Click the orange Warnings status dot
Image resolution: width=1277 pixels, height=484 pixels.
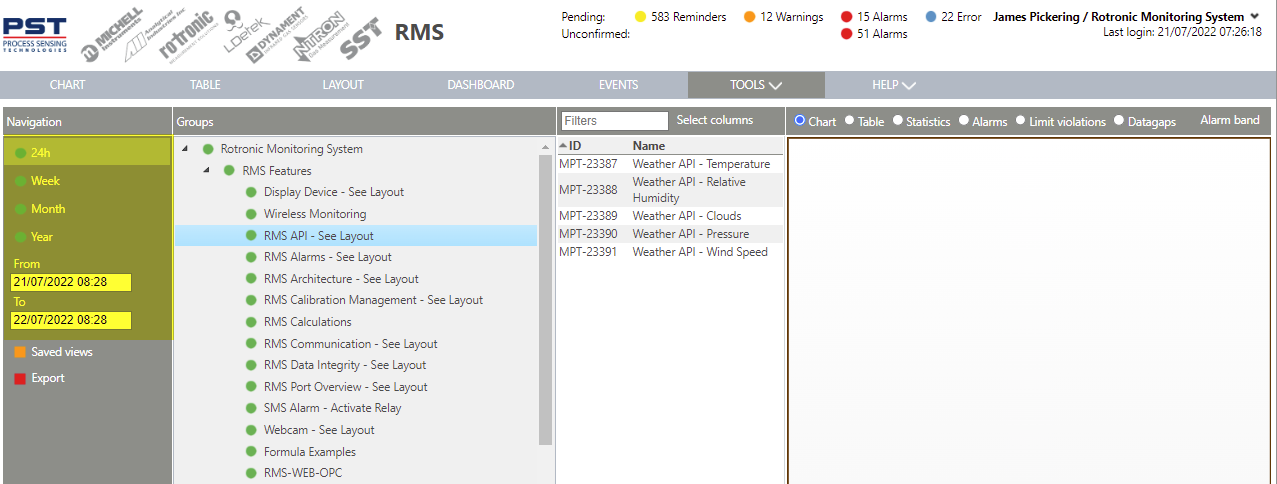[750, 17]
